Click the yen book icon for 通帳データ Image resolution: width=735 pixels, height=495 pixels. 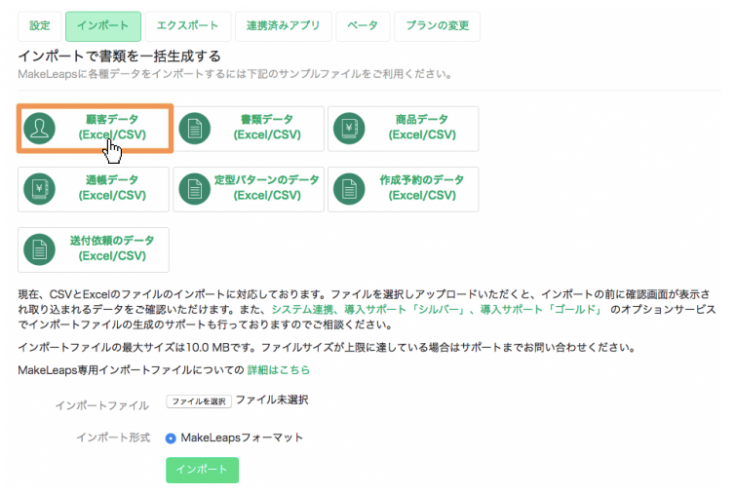tap(39, 189)
